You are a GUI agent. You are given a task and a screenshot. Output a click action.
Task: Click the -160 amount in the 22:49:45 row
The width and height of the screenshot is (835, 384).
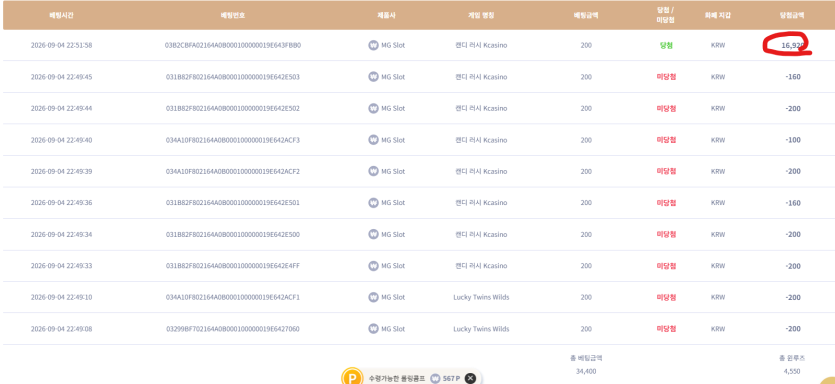click(x=792, y=77)
